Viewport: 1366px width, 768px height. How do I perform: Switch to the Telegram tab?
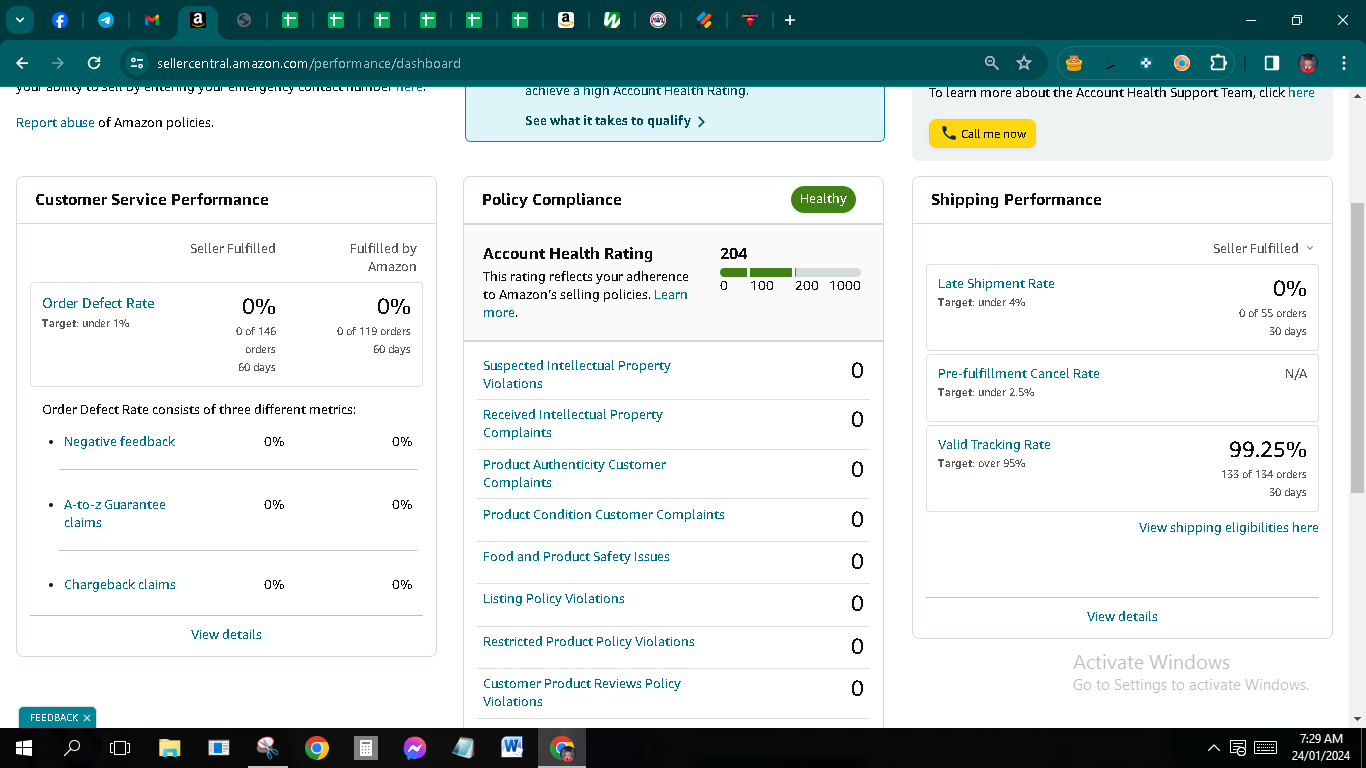[105, 20]
